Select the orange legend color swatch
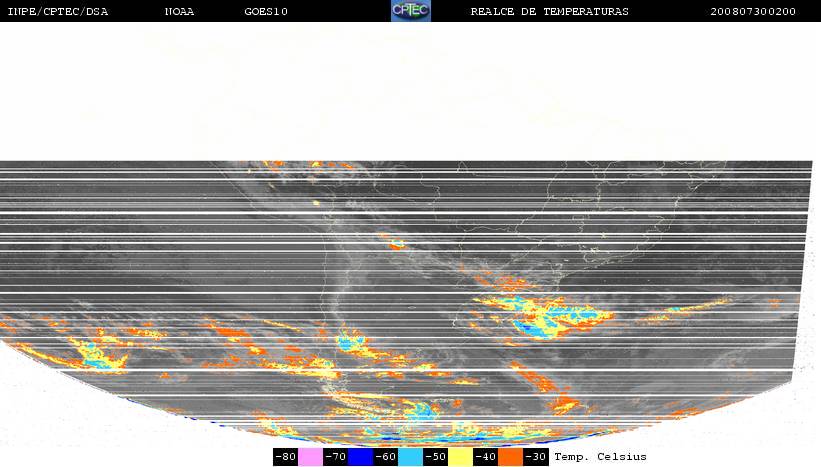 tap(511, 457)
